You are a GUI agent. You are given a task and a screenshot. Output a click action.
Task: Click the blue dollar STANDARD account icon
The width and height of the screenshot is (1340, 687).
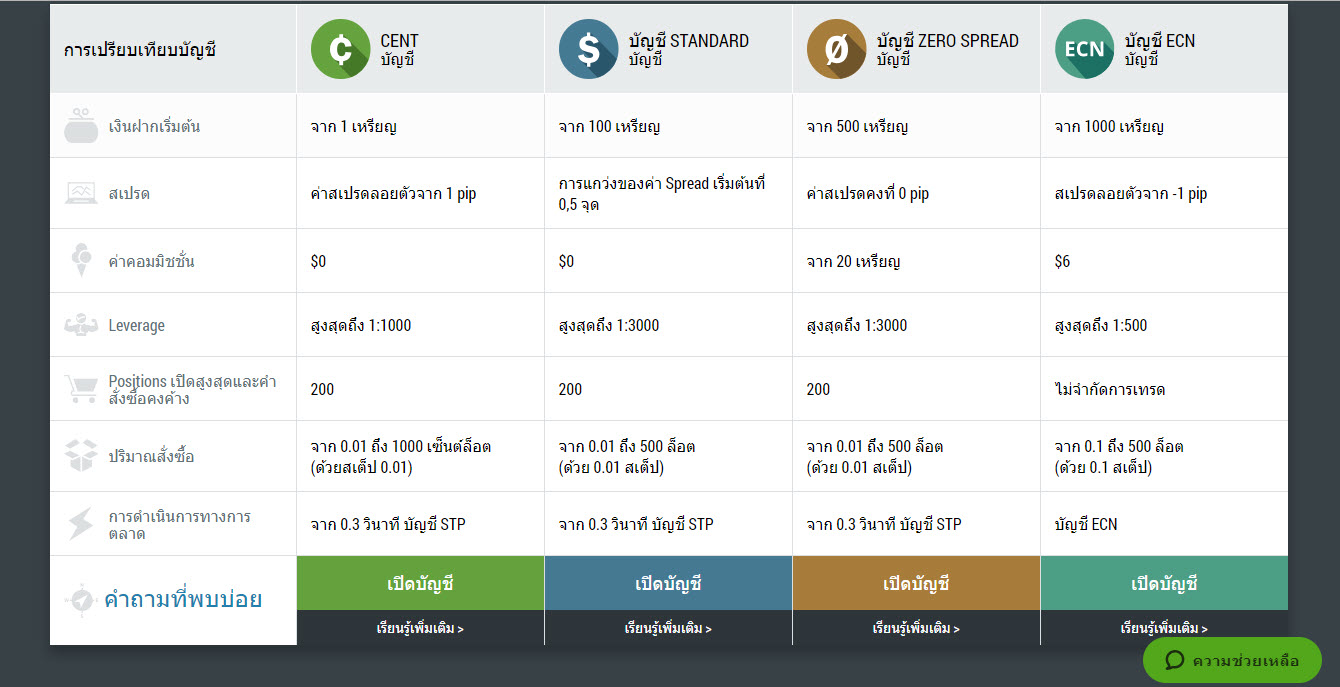click(588, 49)
